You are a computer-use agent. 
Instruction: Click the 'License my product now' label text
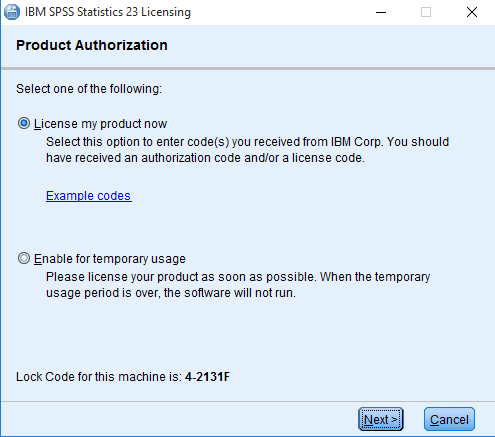[100, 124]
